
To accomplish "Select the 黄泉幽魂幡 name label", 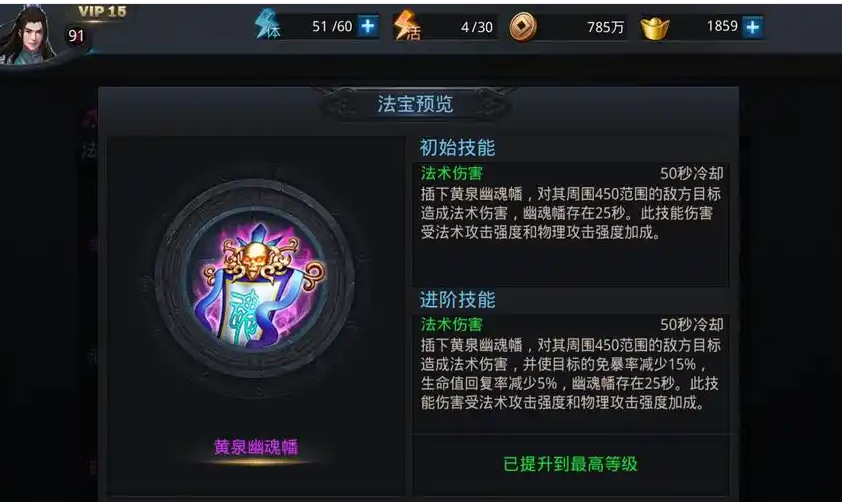I will tap(256, 446).
